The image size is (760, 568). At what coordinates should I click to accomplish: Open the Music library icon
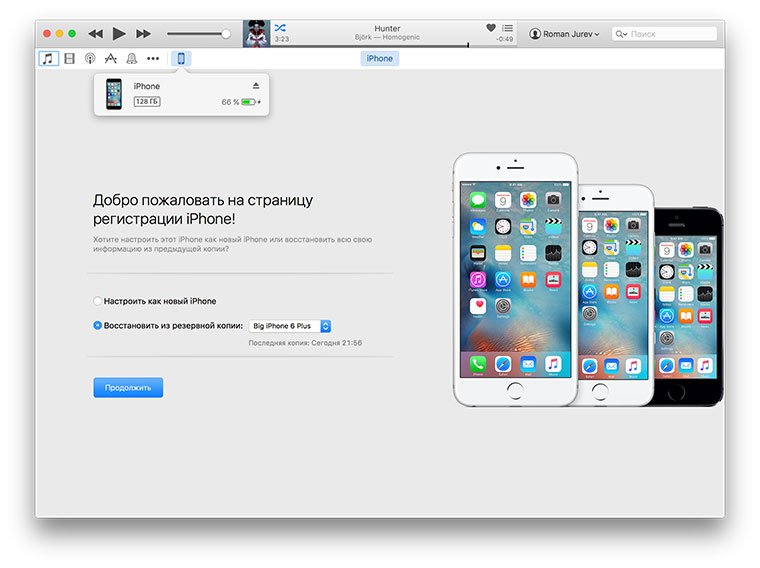click(x=48, y=59)
